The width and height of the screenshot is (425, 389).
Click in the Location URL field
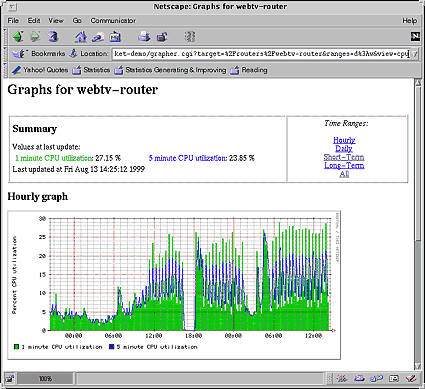[x=261, y=54]
